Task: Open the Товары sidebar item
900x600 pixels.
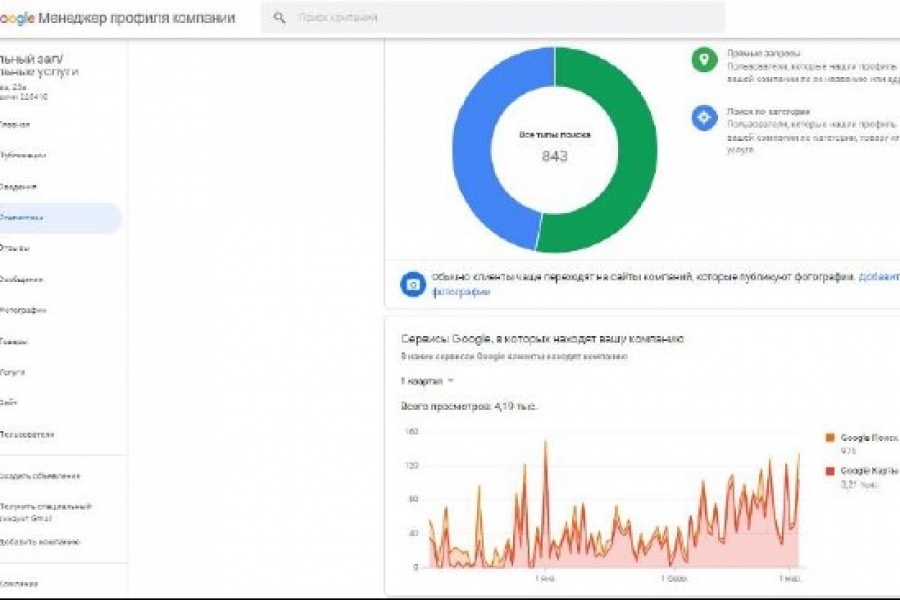Action: pyautogui.click(x=14, y=341)
